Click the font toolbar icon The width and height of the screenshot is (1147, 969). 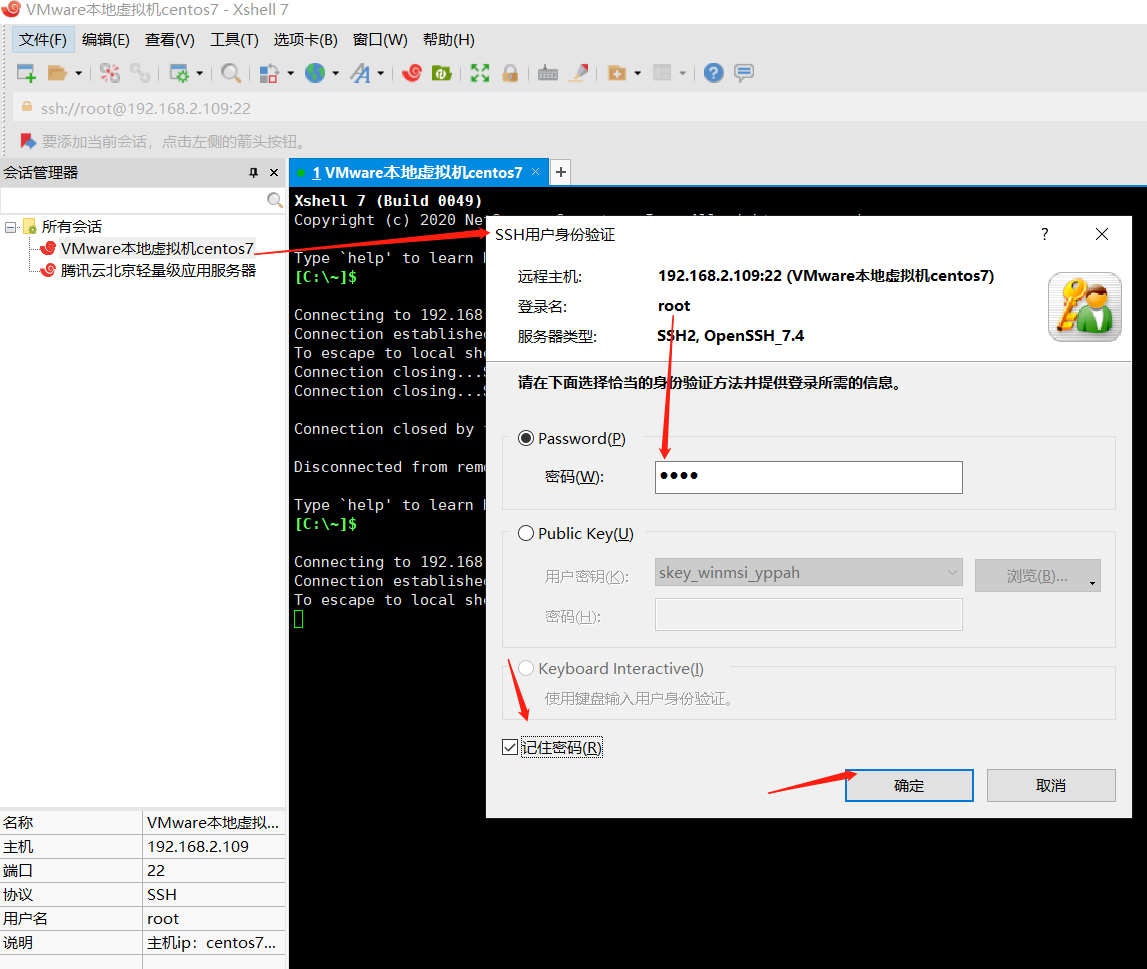[x=361, y=73]
